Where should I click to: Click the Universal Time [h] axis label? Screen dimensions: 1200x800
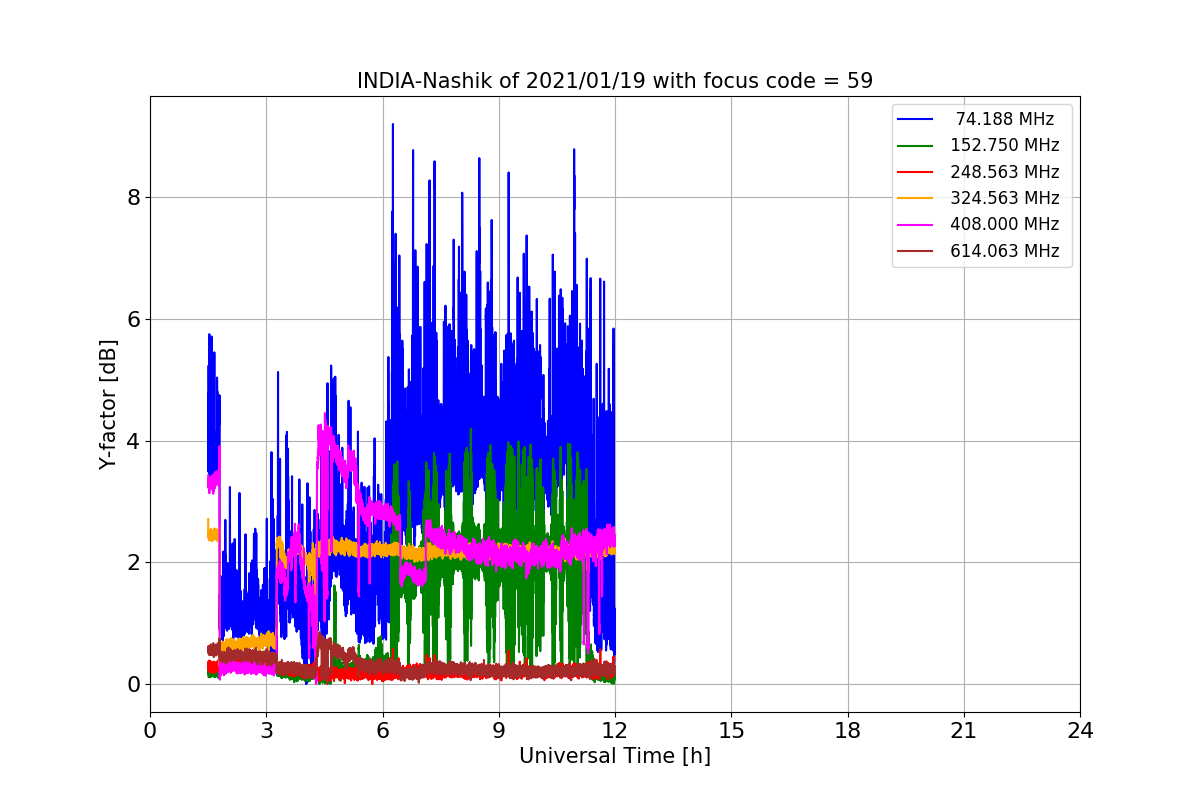[615, 757]
